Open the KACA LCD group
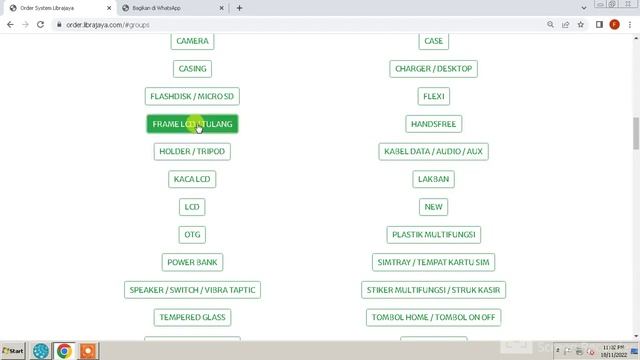This screenshot has width=640, height=360. click(x=192, y=179)
